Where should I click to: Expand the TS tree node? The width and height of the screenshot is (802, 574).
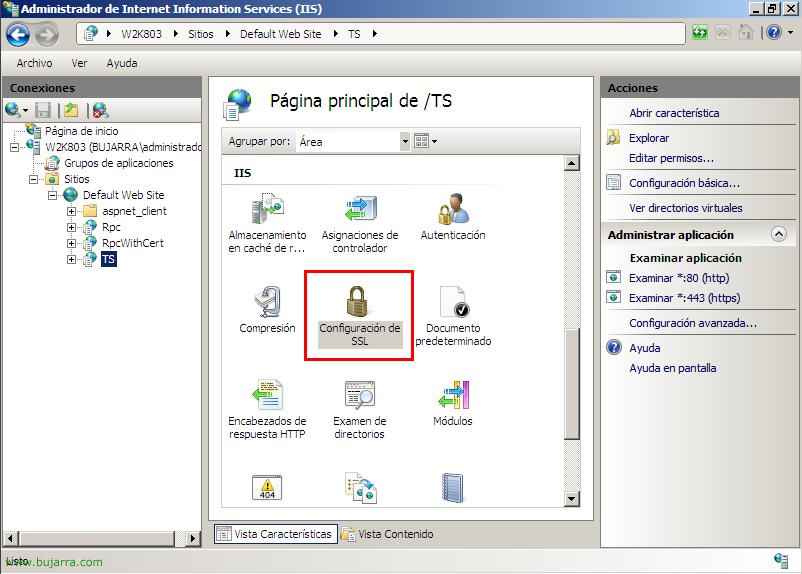point(72,259)
